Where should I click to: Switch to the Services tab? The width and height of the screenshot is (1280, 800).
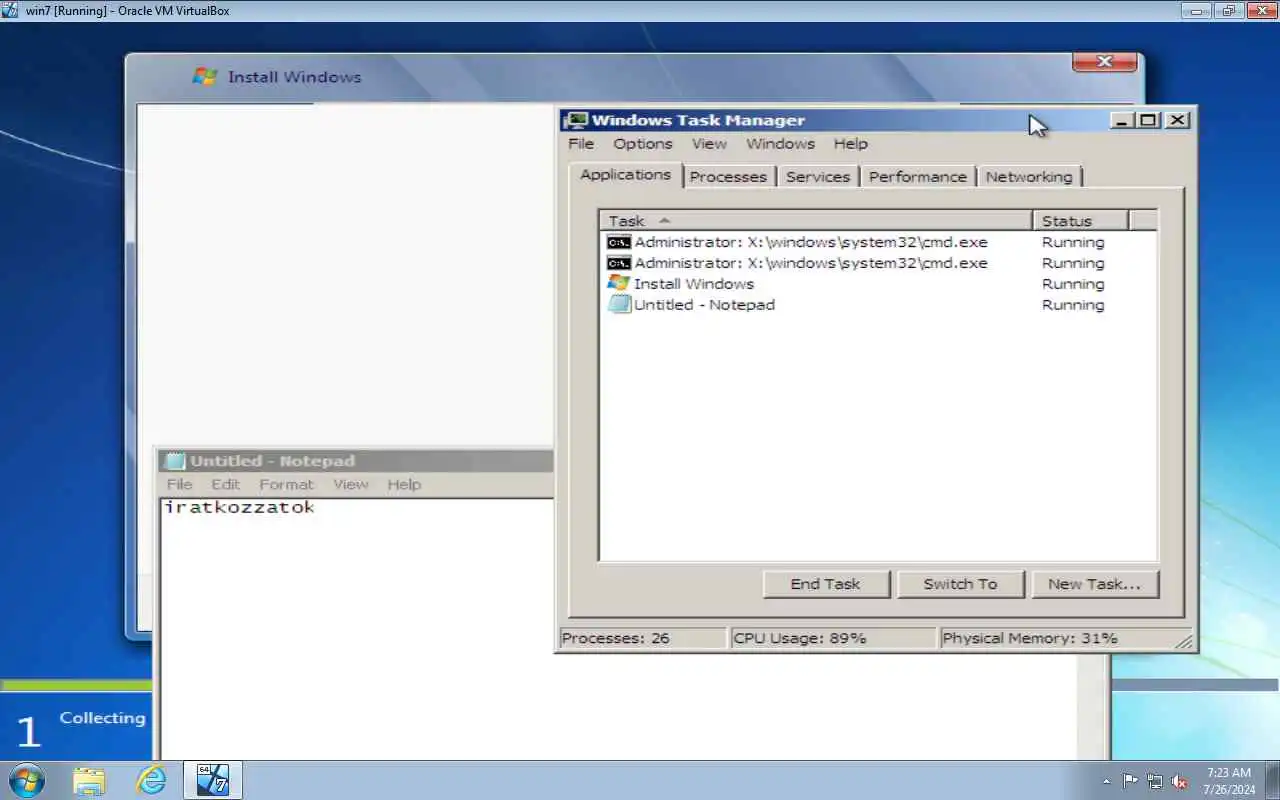pos(818,177)
